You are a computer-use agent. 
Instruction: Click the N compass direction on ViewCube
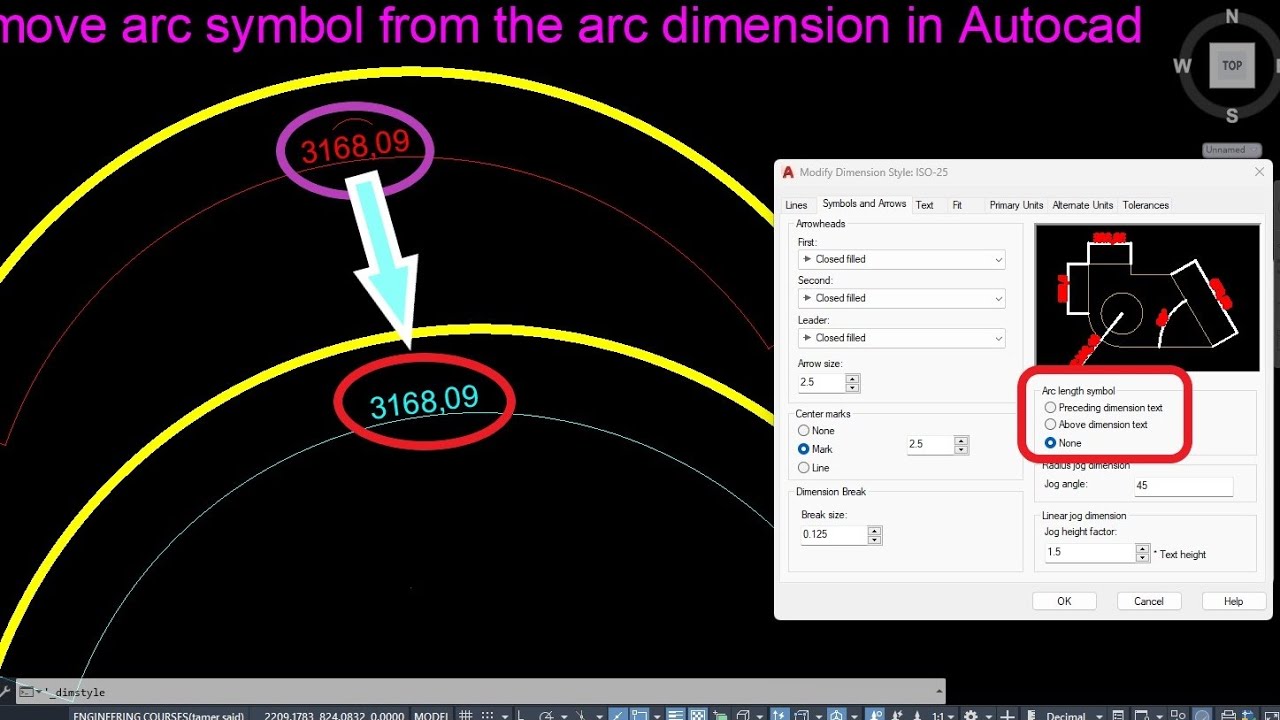[1232, 16]
